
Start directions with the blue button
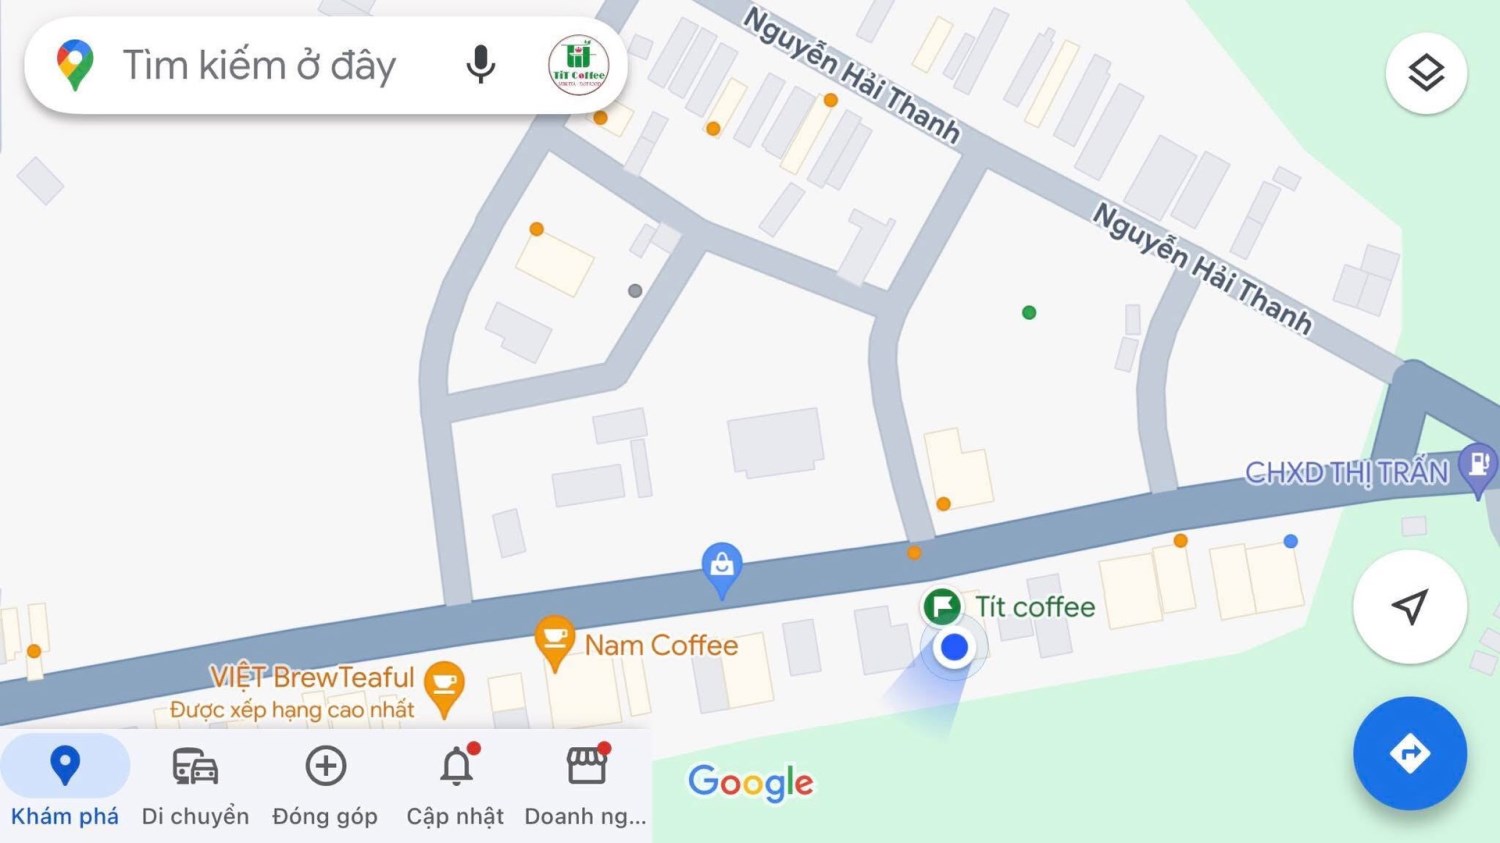1410,753
